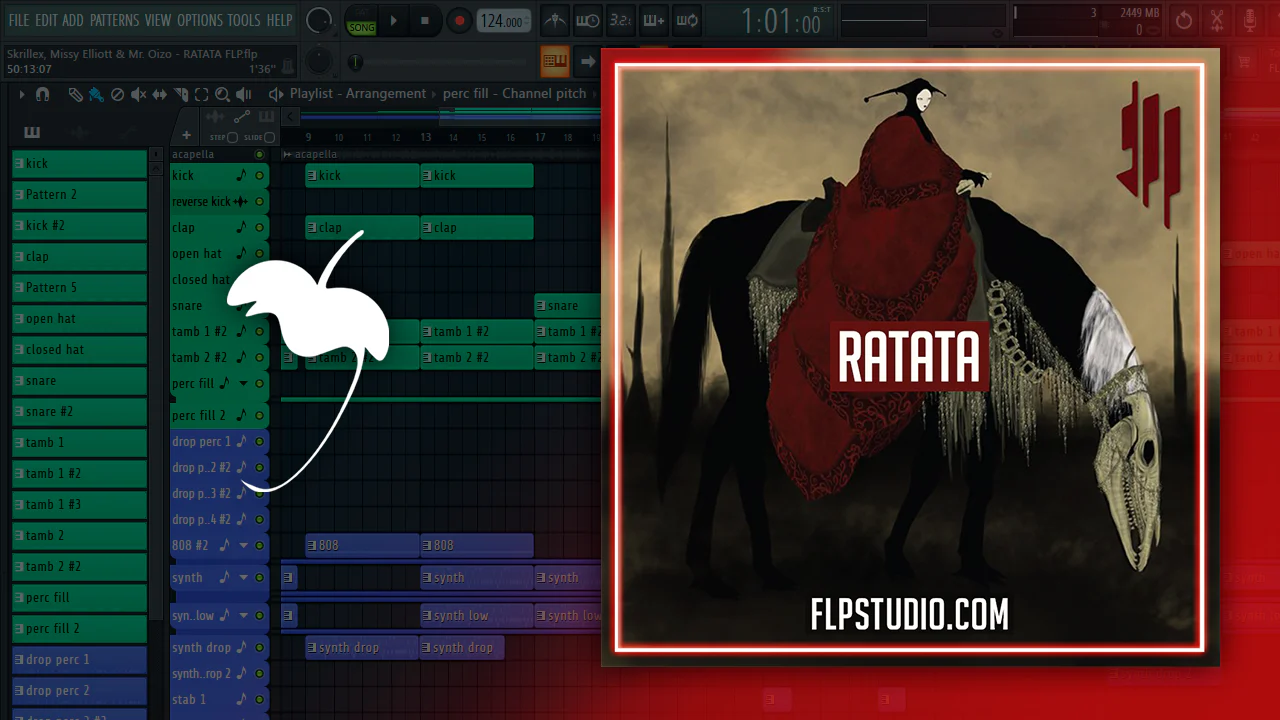Image resolution: width=1280 pixels, height=720 pixels.
Task: Select the Delete tool in playlist toolbar
Action: 117,94
